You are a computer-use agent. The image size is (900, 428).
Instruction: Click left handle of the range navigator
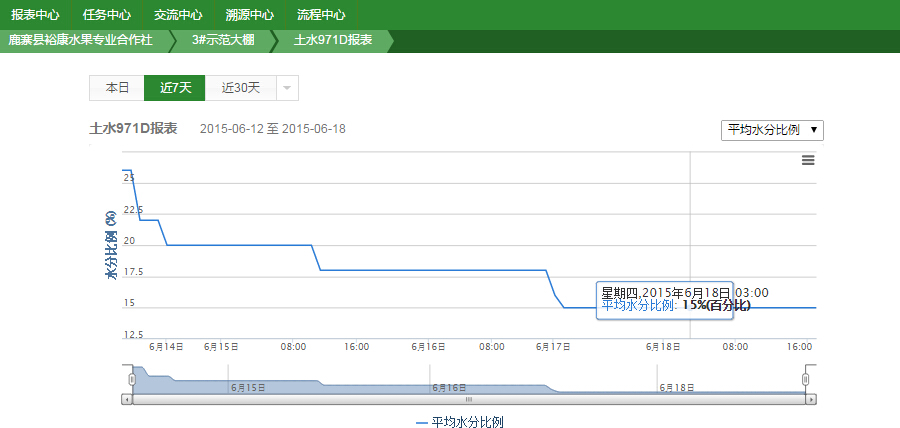tap(131, 380)
